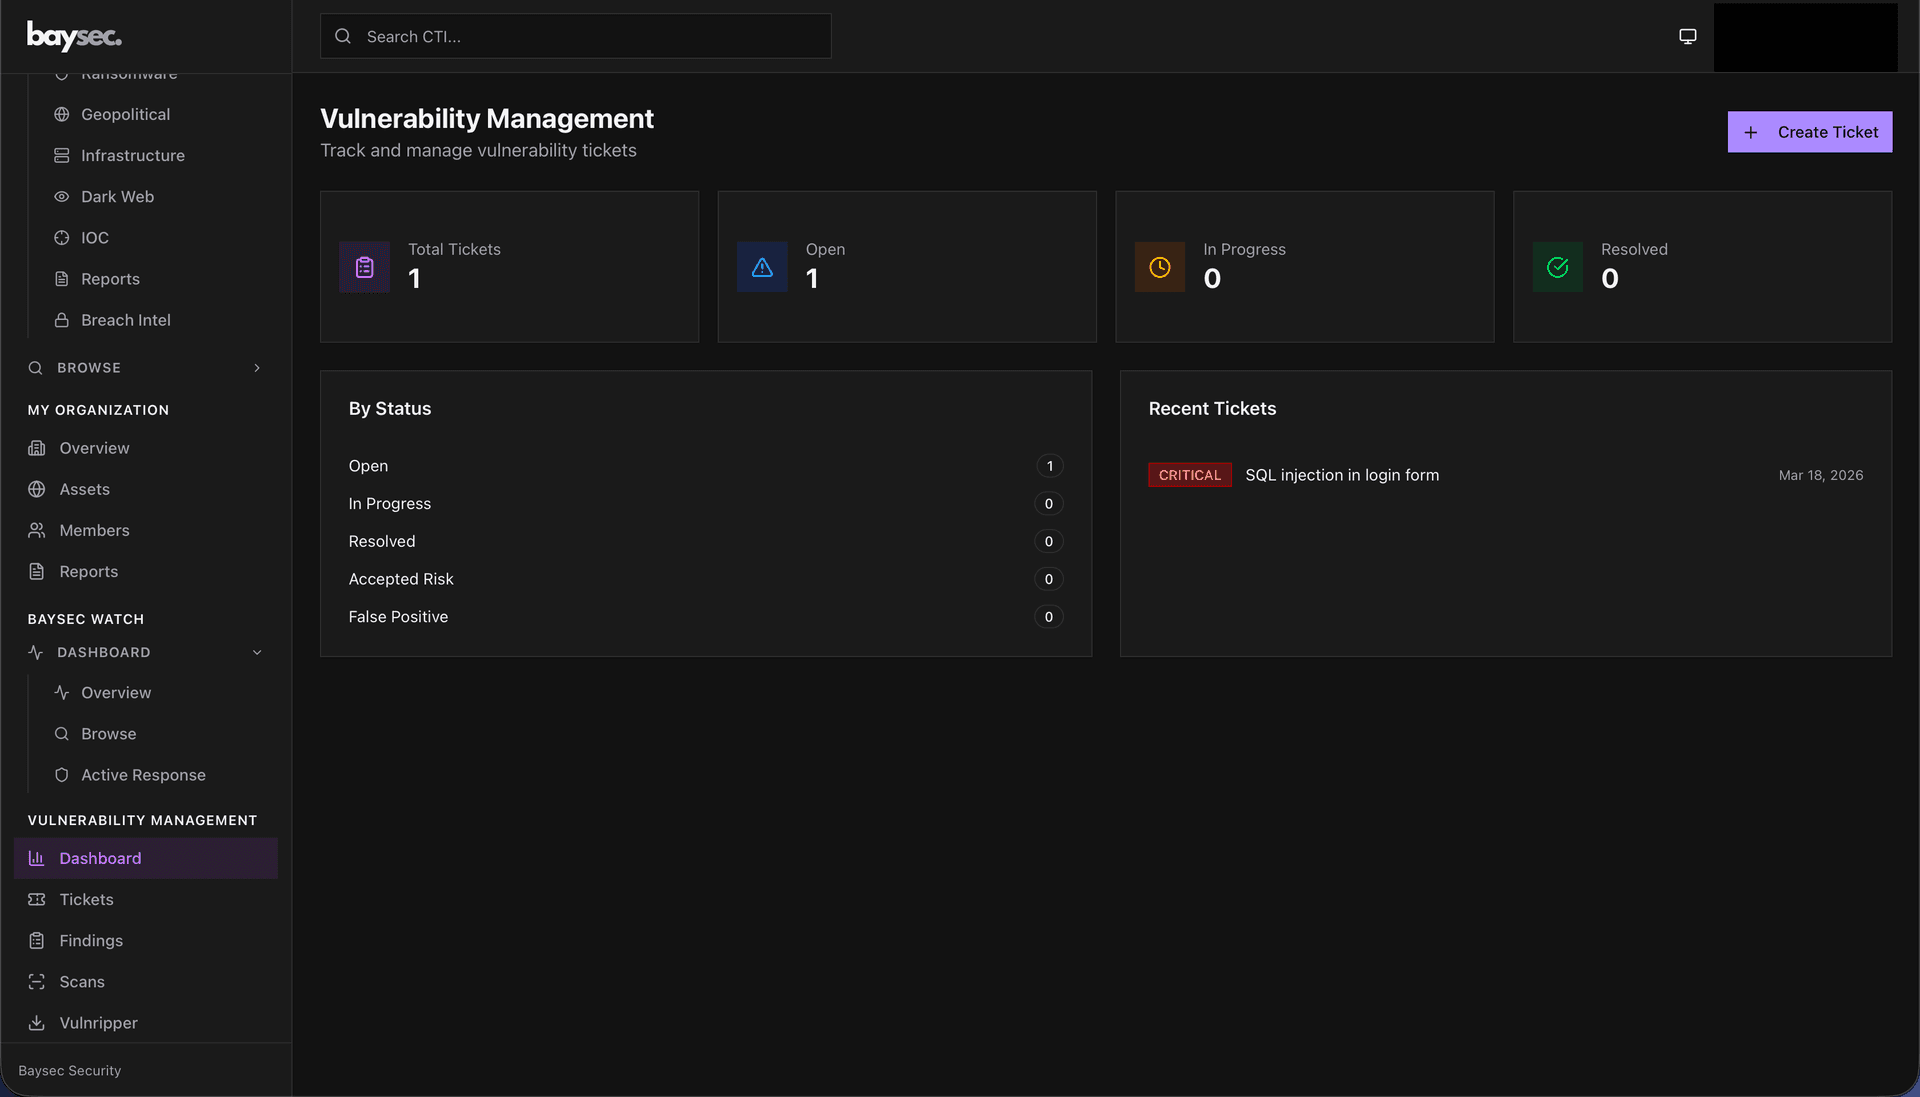The height and width of the screenshot is (1097, 1920).
Task: Open the Assets globe icon
Action: (x=36, y=489)
